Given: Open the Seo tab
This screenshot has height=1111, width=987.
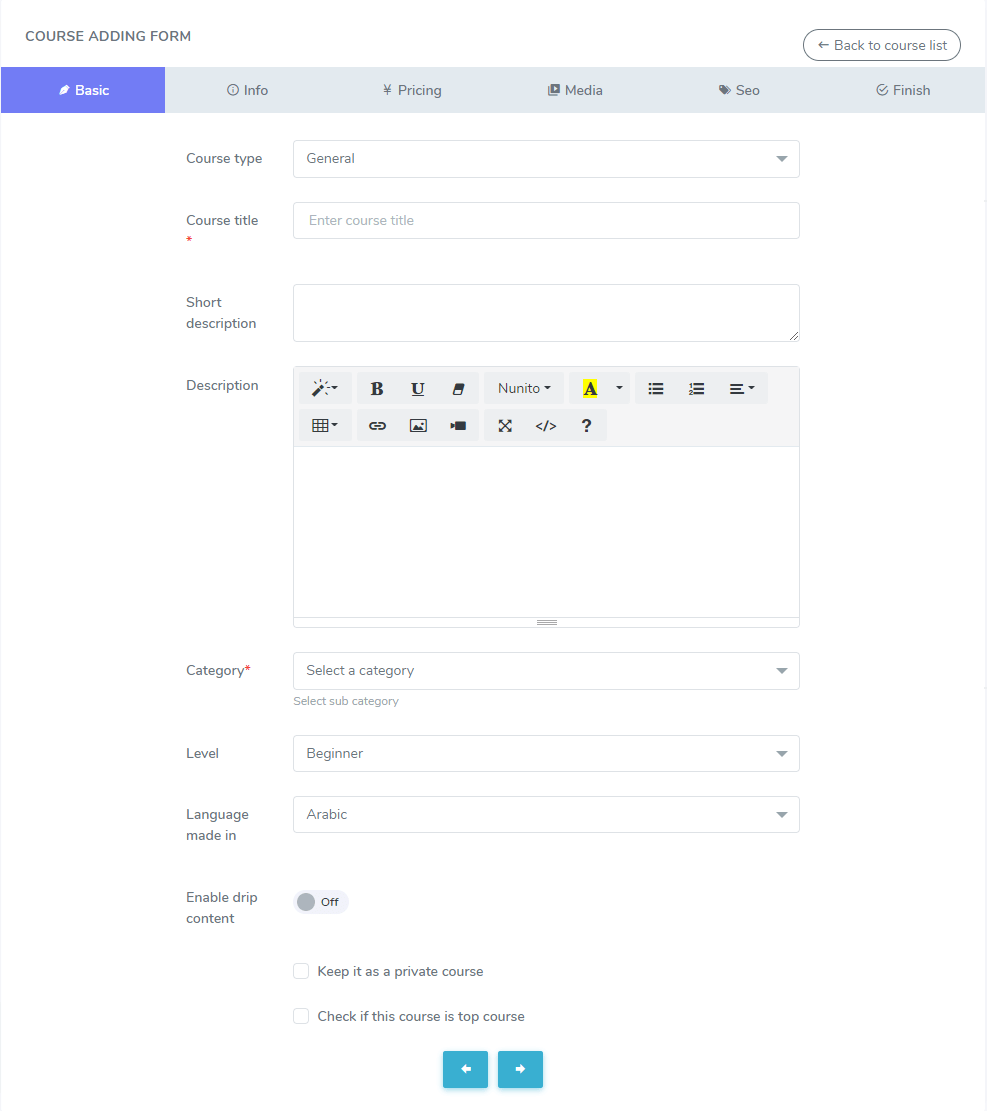Looking at the screenshot, I should (x=738, y=90).
